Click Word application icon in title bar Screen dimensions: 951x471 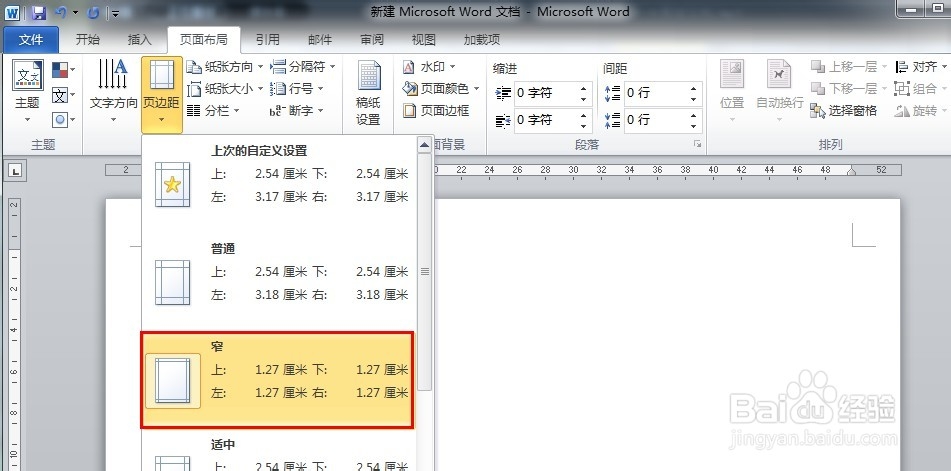pos(13,12)
